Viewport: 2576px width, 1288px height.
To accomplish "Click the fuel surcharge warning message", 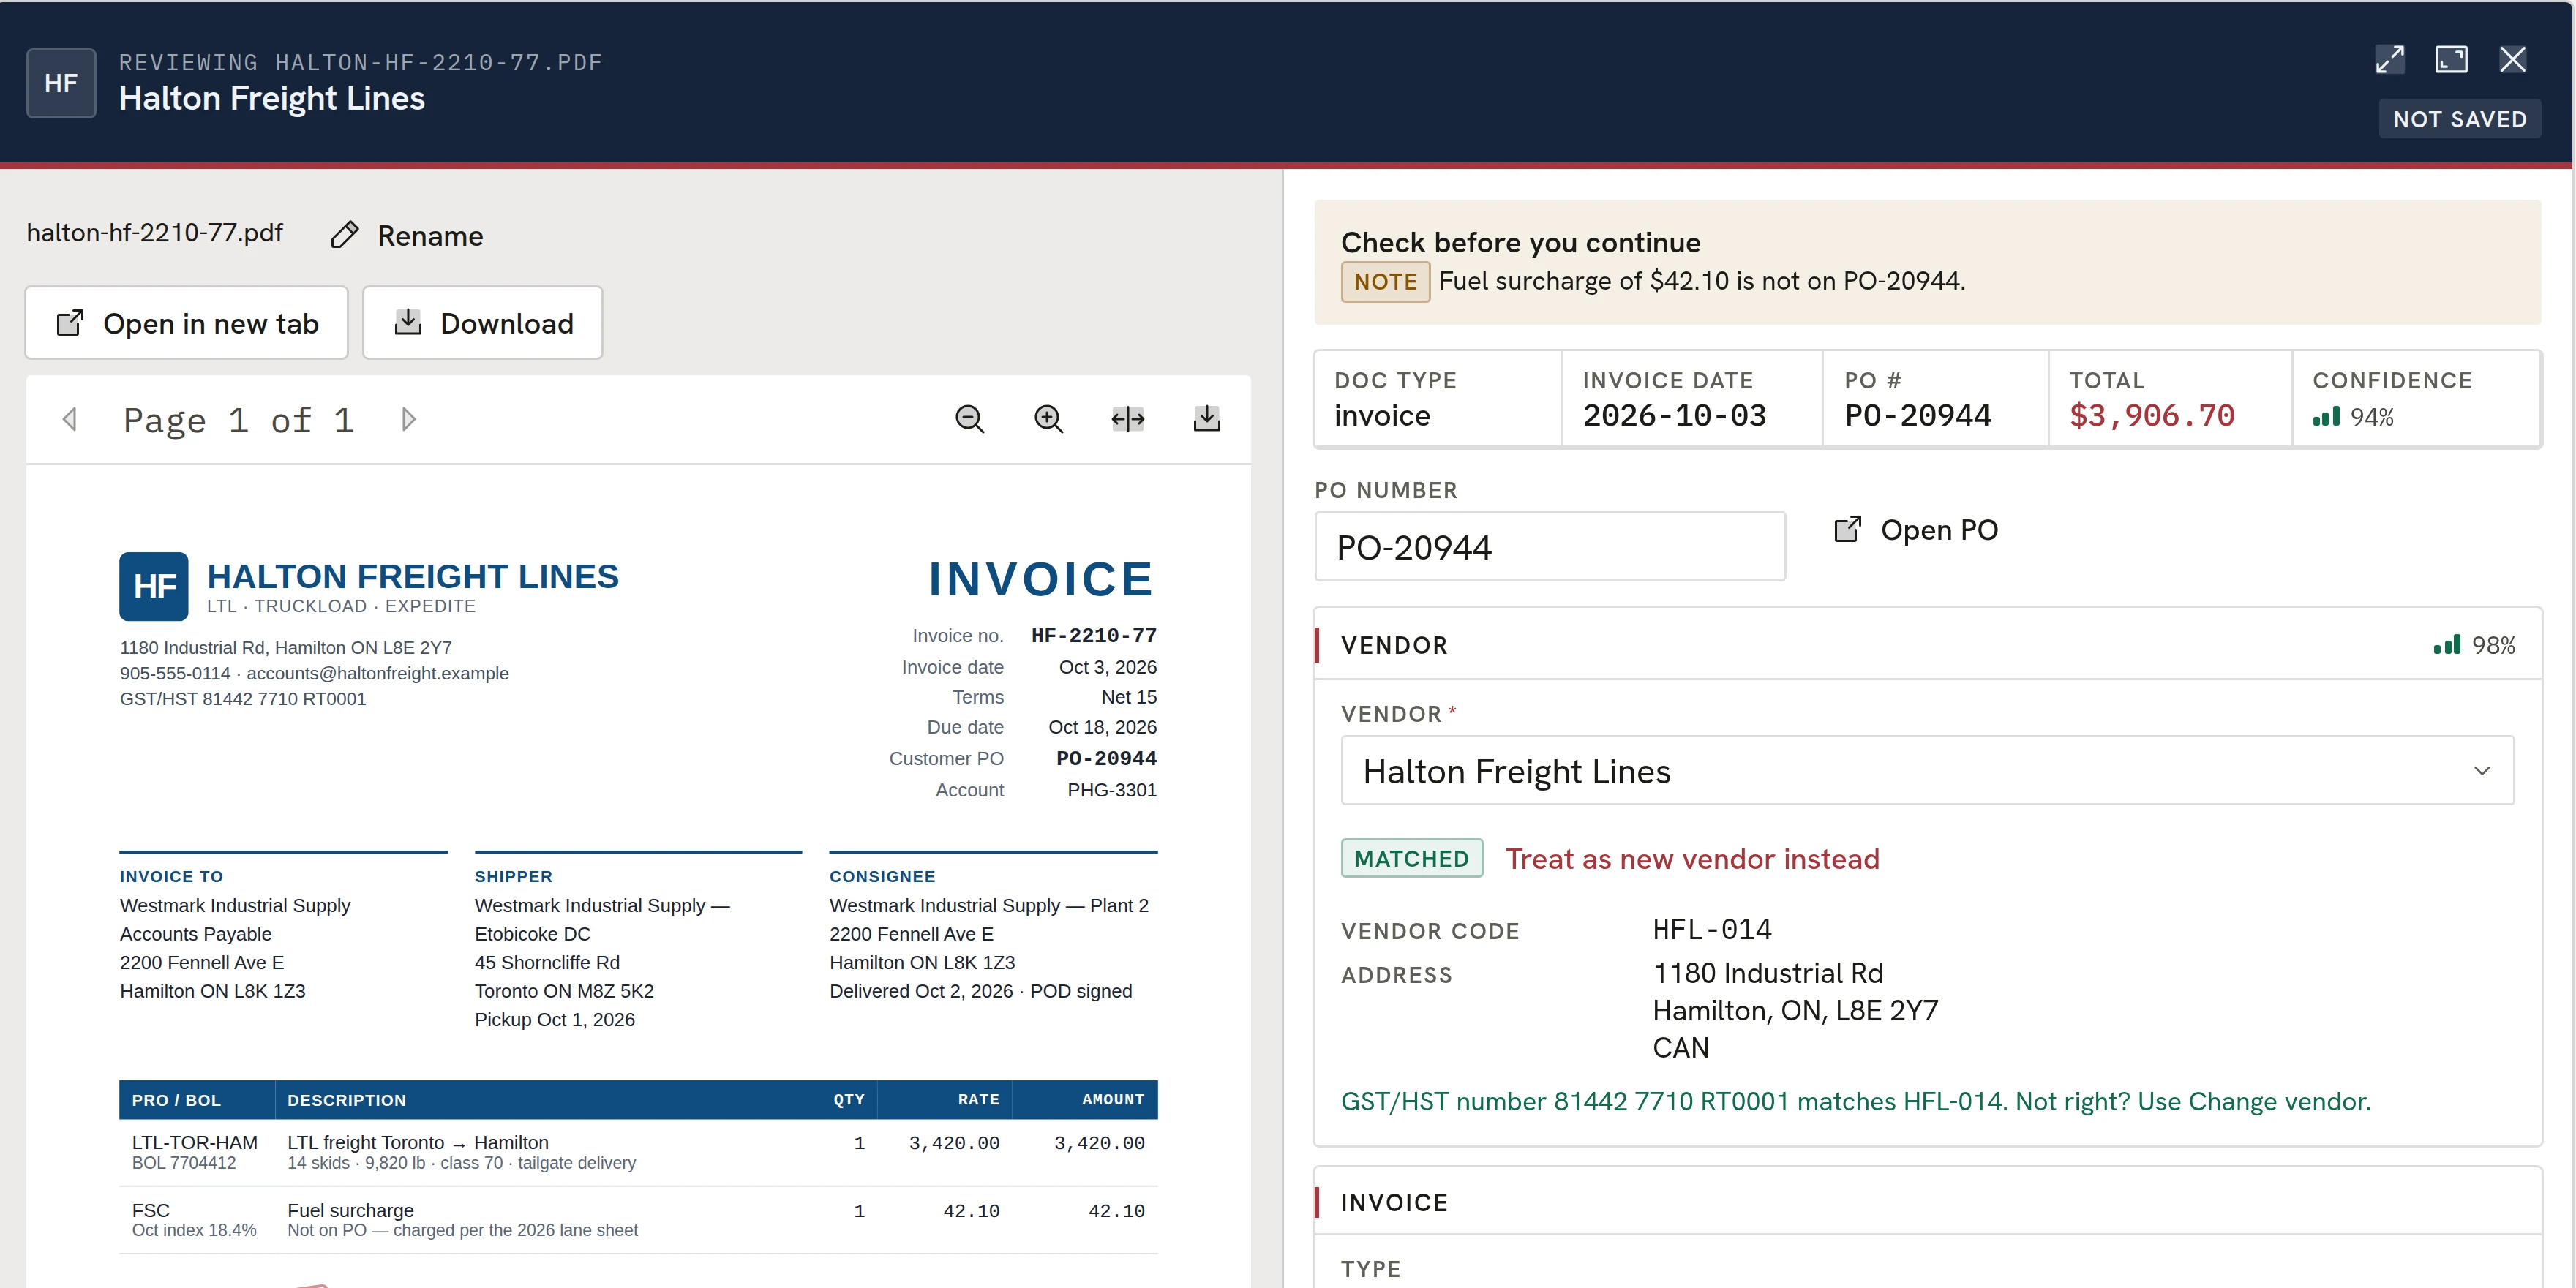I will coord(1701,282).
